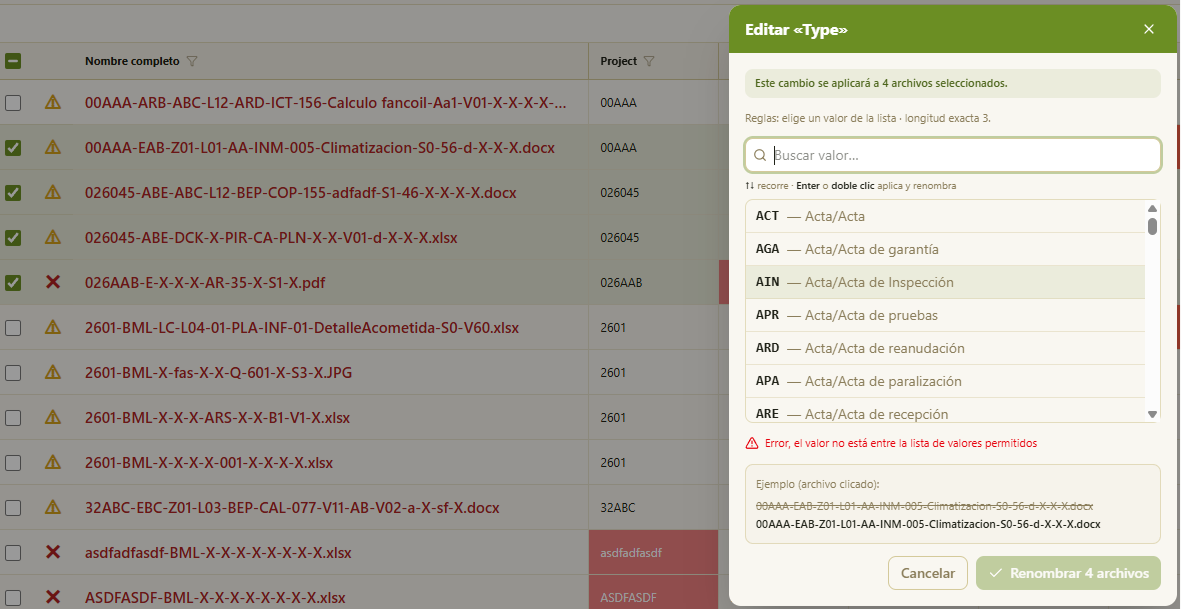The height and width of the screenshot is (609, 1181).
Task: Click red X icon on ASDFASDF-BML row
Action: coord(53,598)
